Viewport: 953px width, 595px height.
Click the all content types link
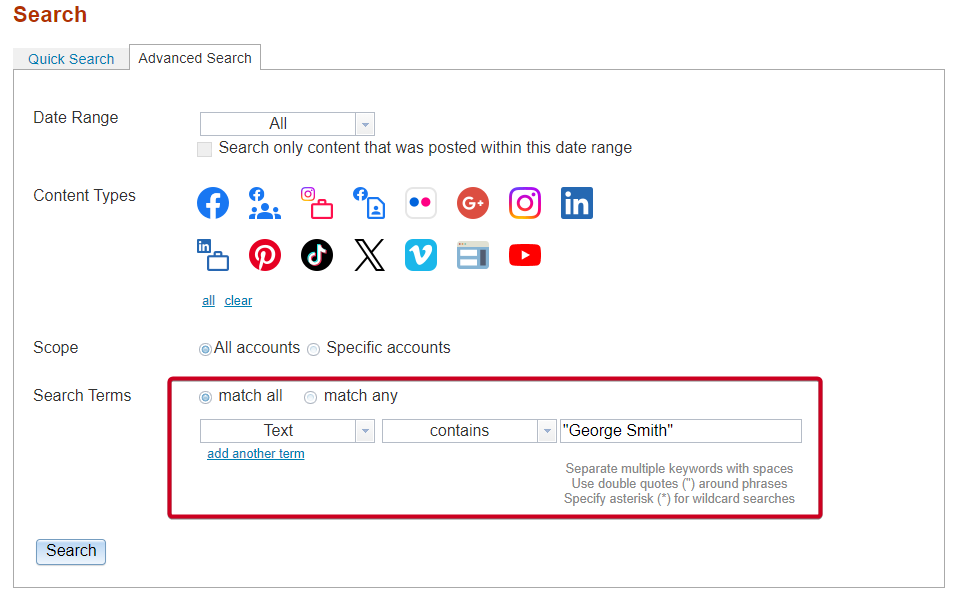pyautogui.click(x=208, y=301)
